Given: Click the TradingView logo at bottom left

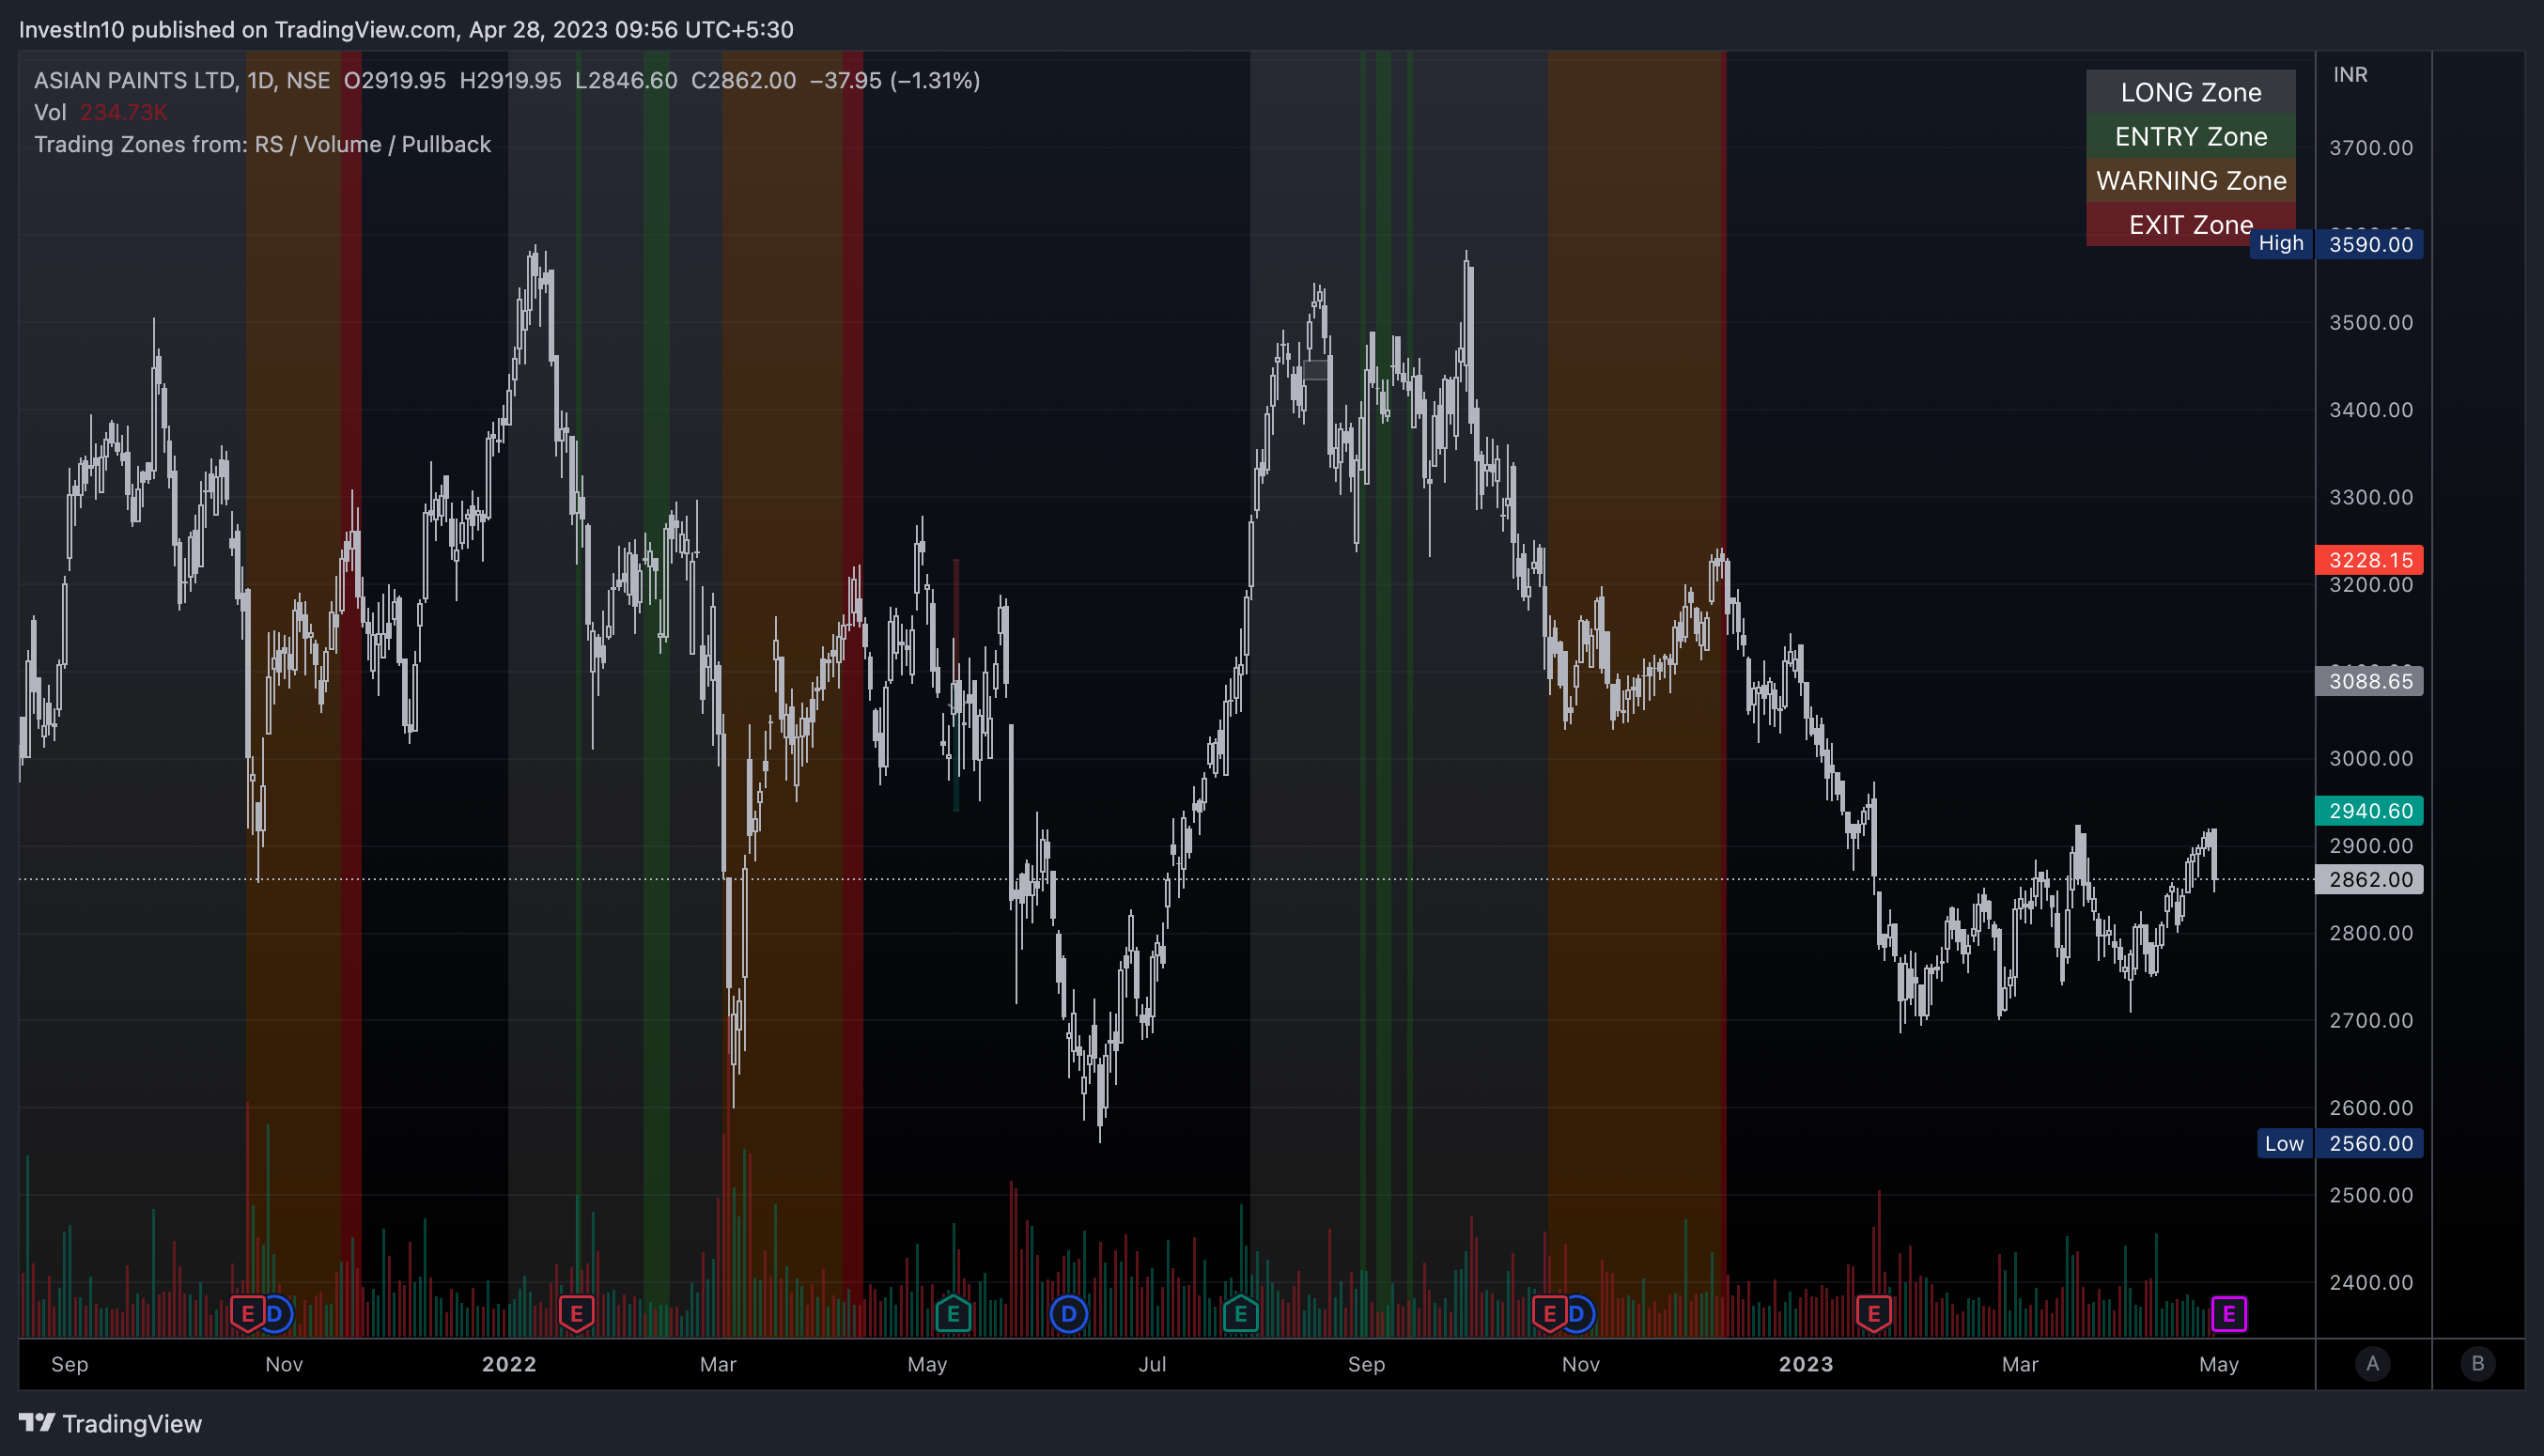Looking at the screenshot, I should tap(110, 1423).
